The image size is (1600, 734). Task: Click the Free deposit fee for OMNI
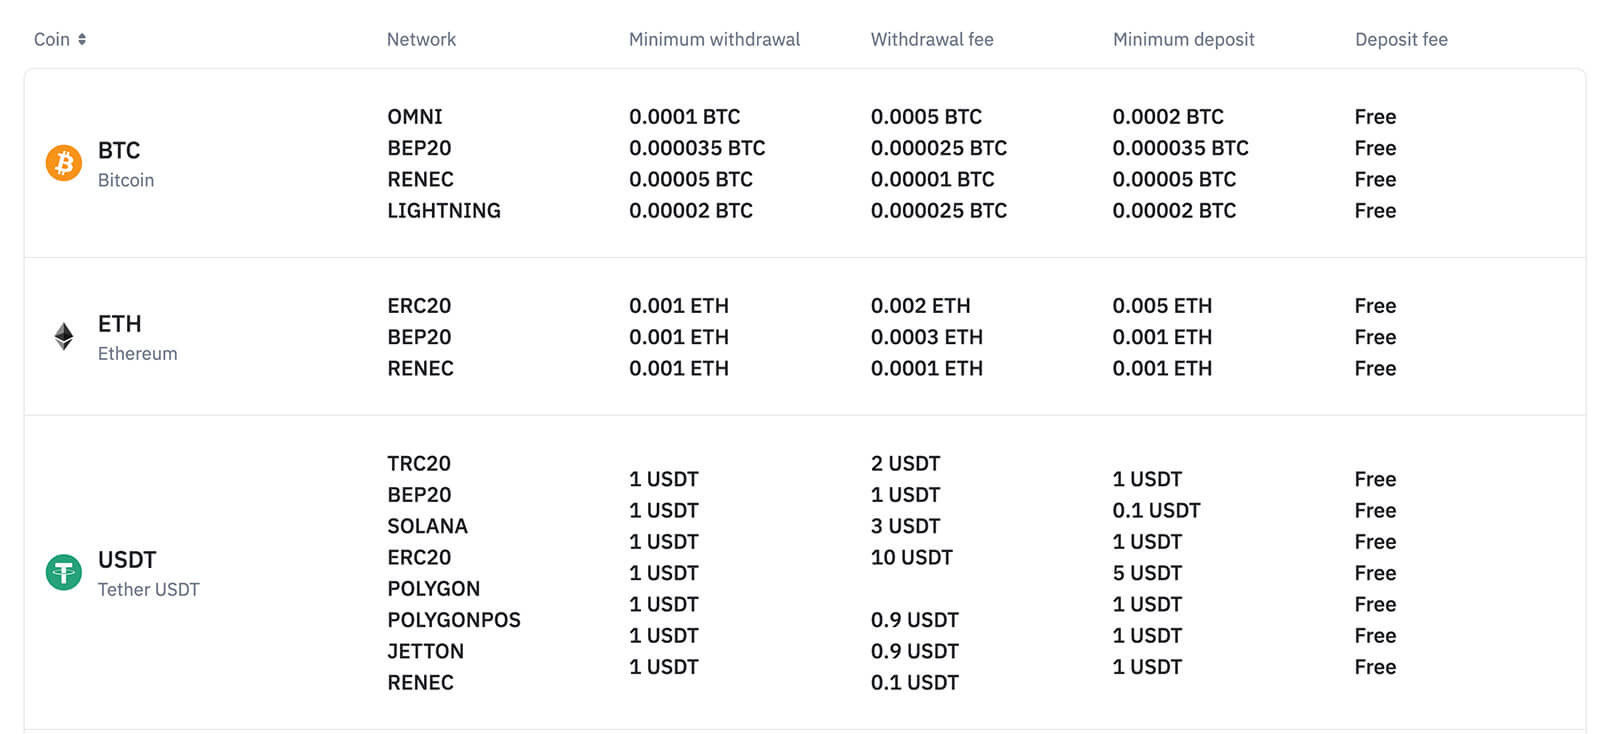pyautogui.click(x=1375, y=116)
